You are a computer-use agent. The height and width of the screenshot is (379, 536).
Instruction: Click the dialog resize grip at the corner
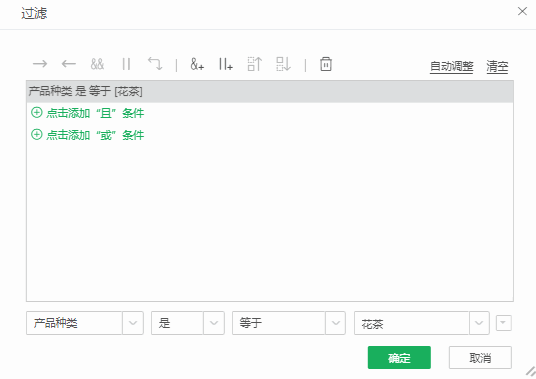[531, 372]
